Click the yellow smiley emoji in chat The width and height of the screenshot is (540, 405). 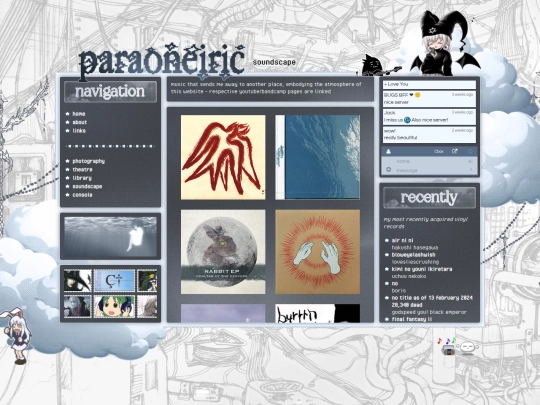coord(418,95)
